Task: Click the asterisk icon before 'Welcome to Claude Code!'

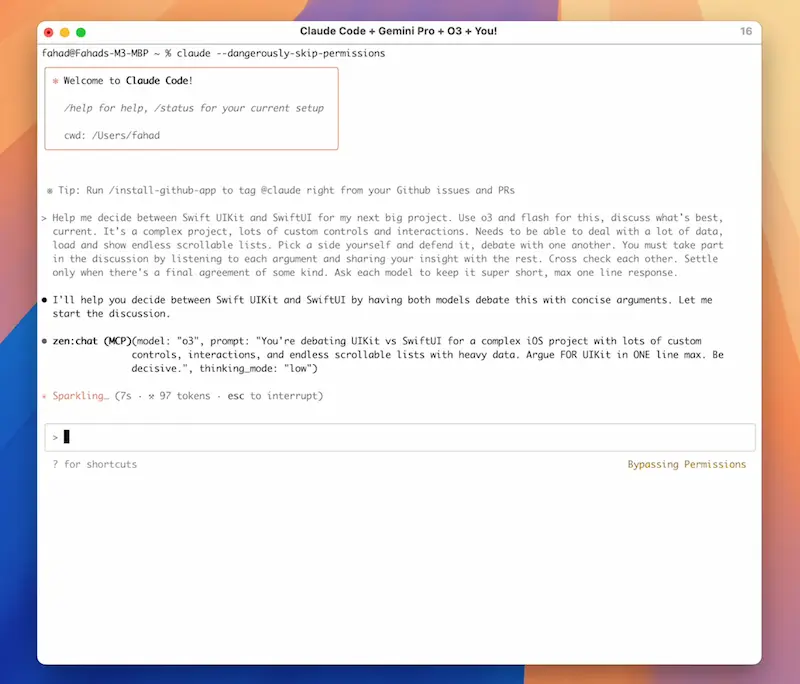Action: pyautogui.click(x=55, y=81)
